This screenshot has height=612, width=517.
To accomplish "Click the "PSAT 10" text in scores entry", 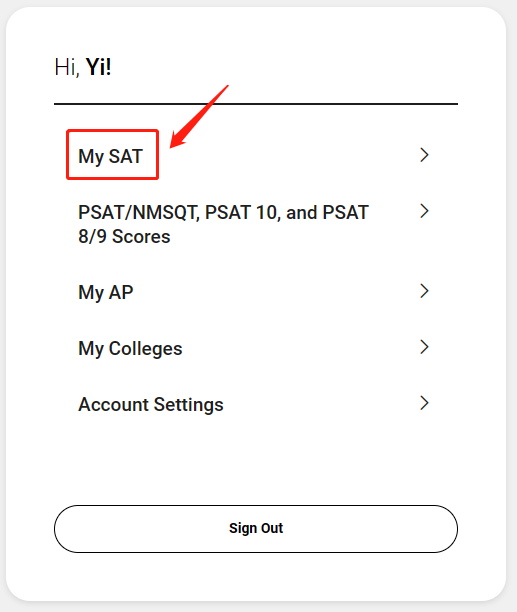I will 241,213.
